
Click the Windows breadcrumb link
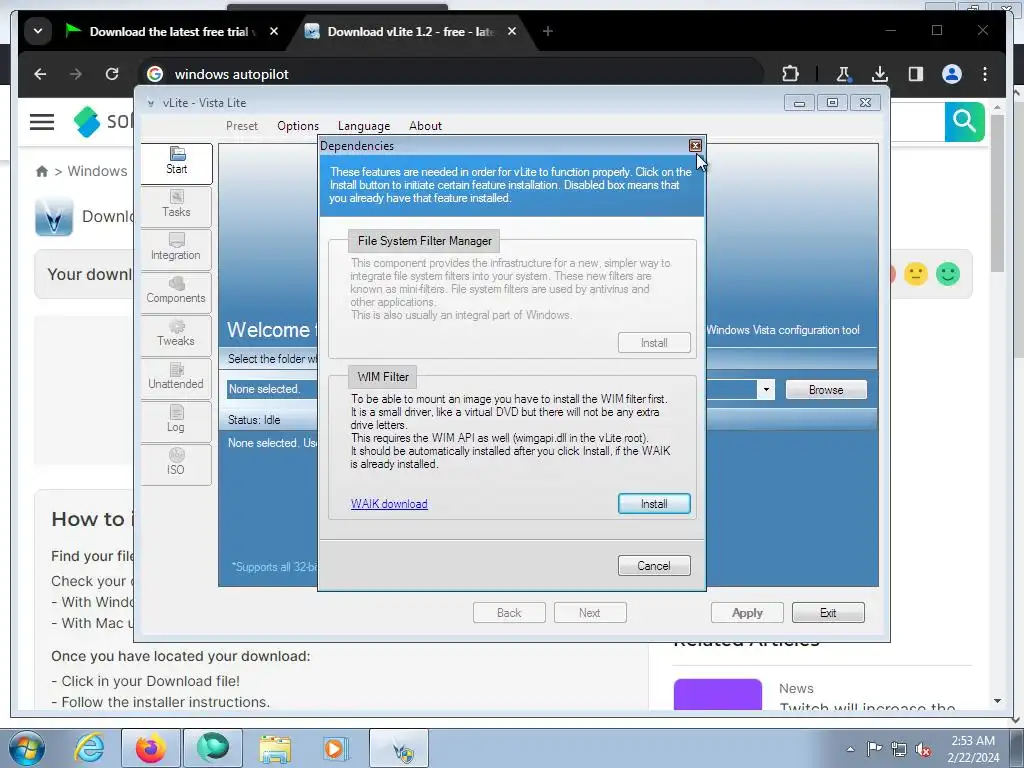coord(97,171)
